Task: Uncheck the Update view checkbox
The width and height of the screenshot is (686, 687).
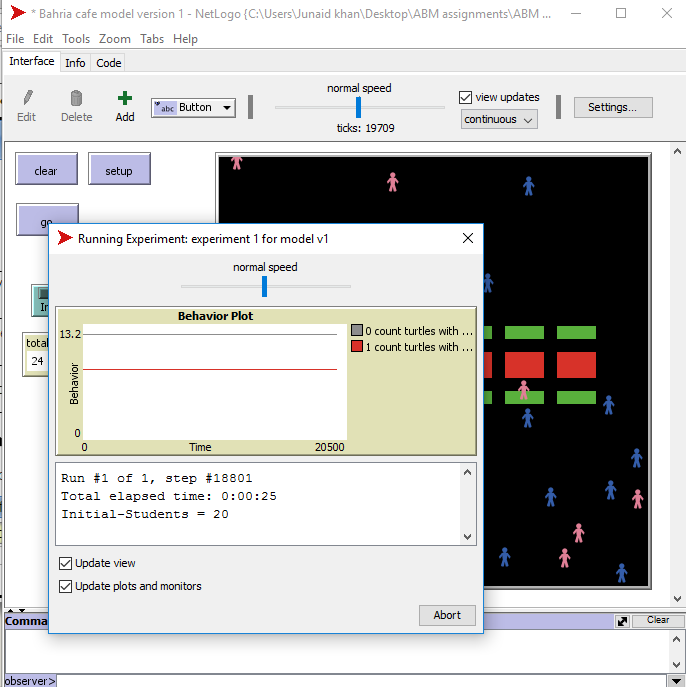Action: (66, 563)
